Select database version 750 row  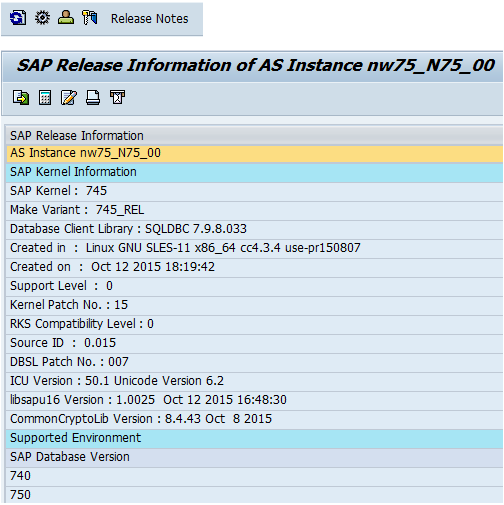pyautogui.click(x=255, y=495)
